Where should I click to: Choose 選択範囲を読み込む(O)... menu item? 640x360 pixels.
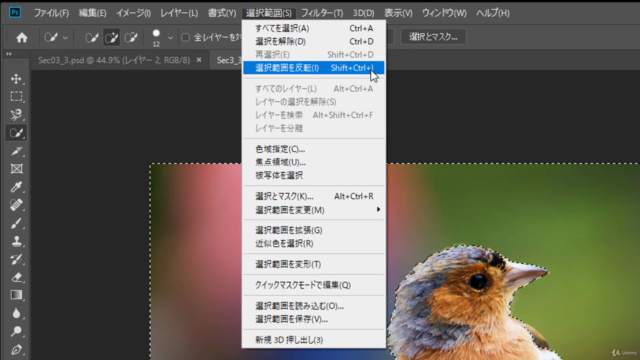pos(313,306)
